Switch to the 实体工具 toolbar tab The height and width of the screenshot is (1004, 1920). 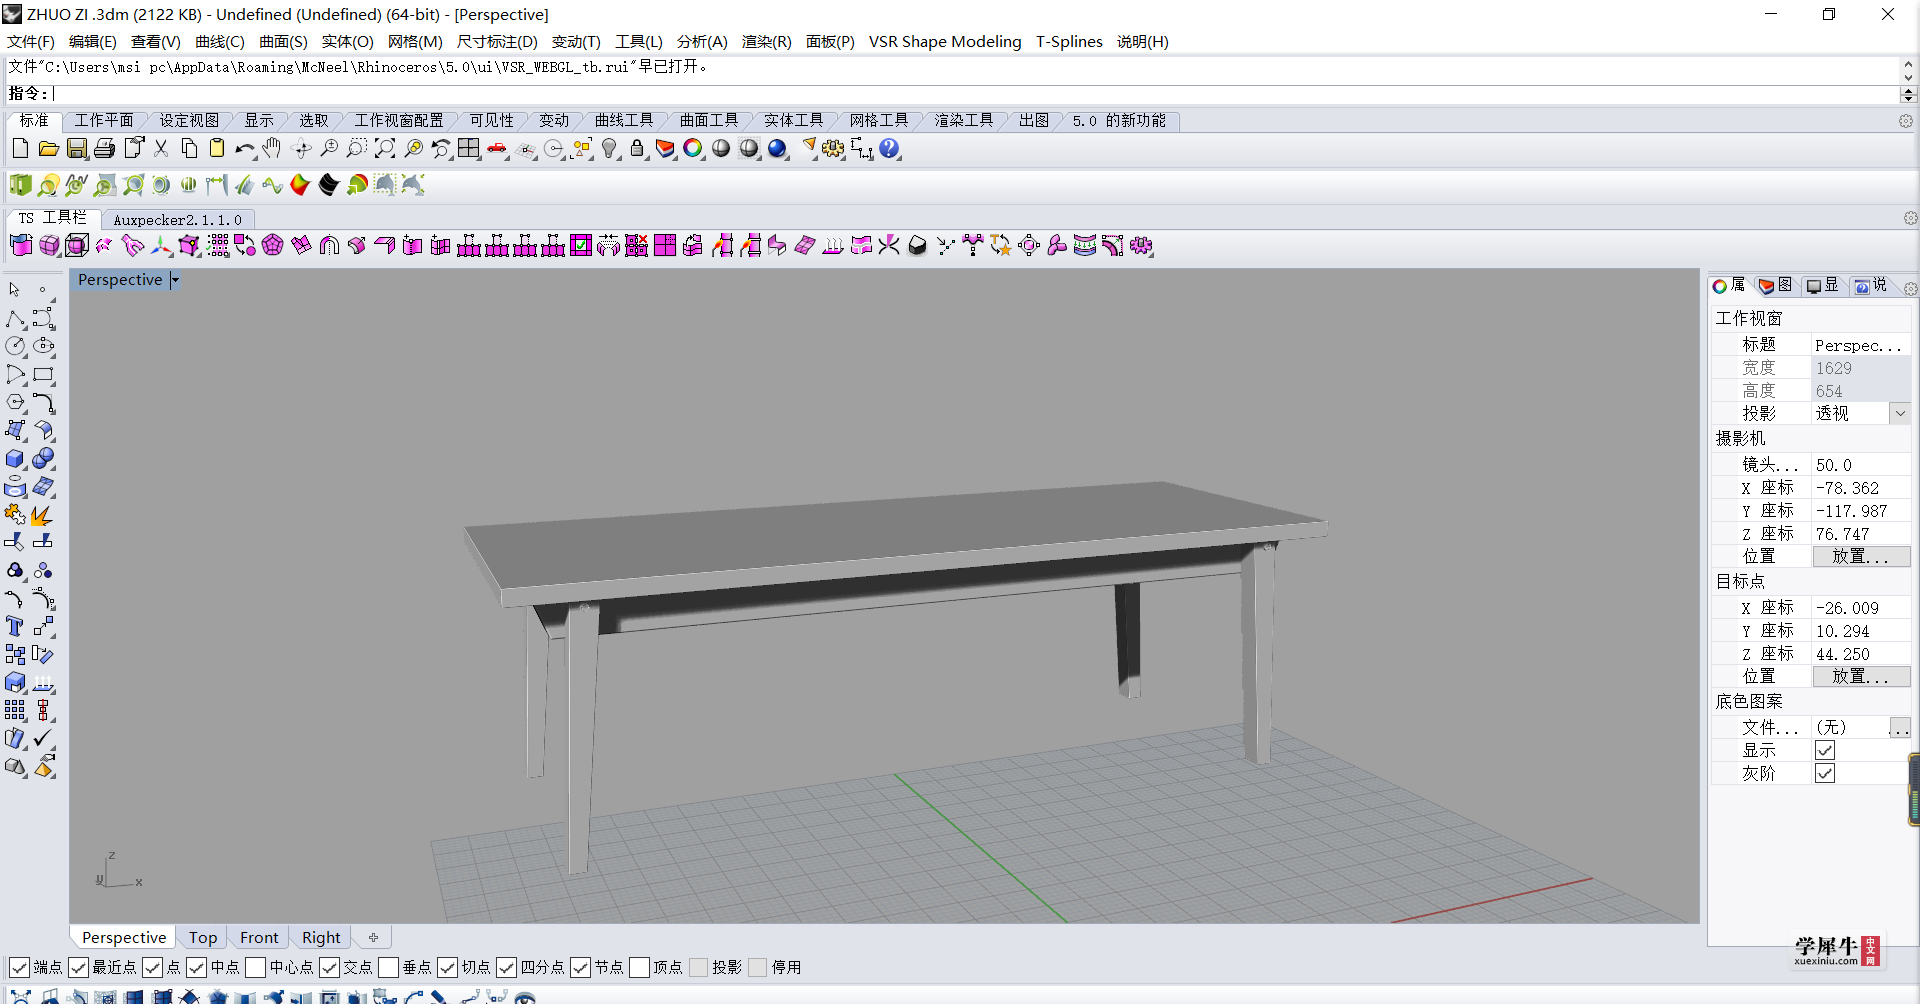793,121
